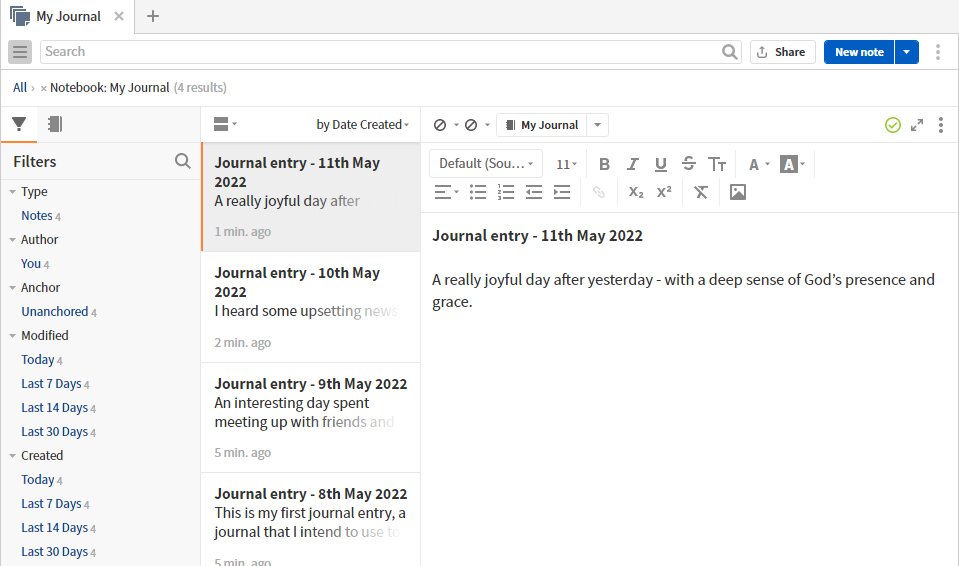Open the notebook selector dropdown arrow
The width and height of the screenshot is (959, 566).
tap(598, 125)
